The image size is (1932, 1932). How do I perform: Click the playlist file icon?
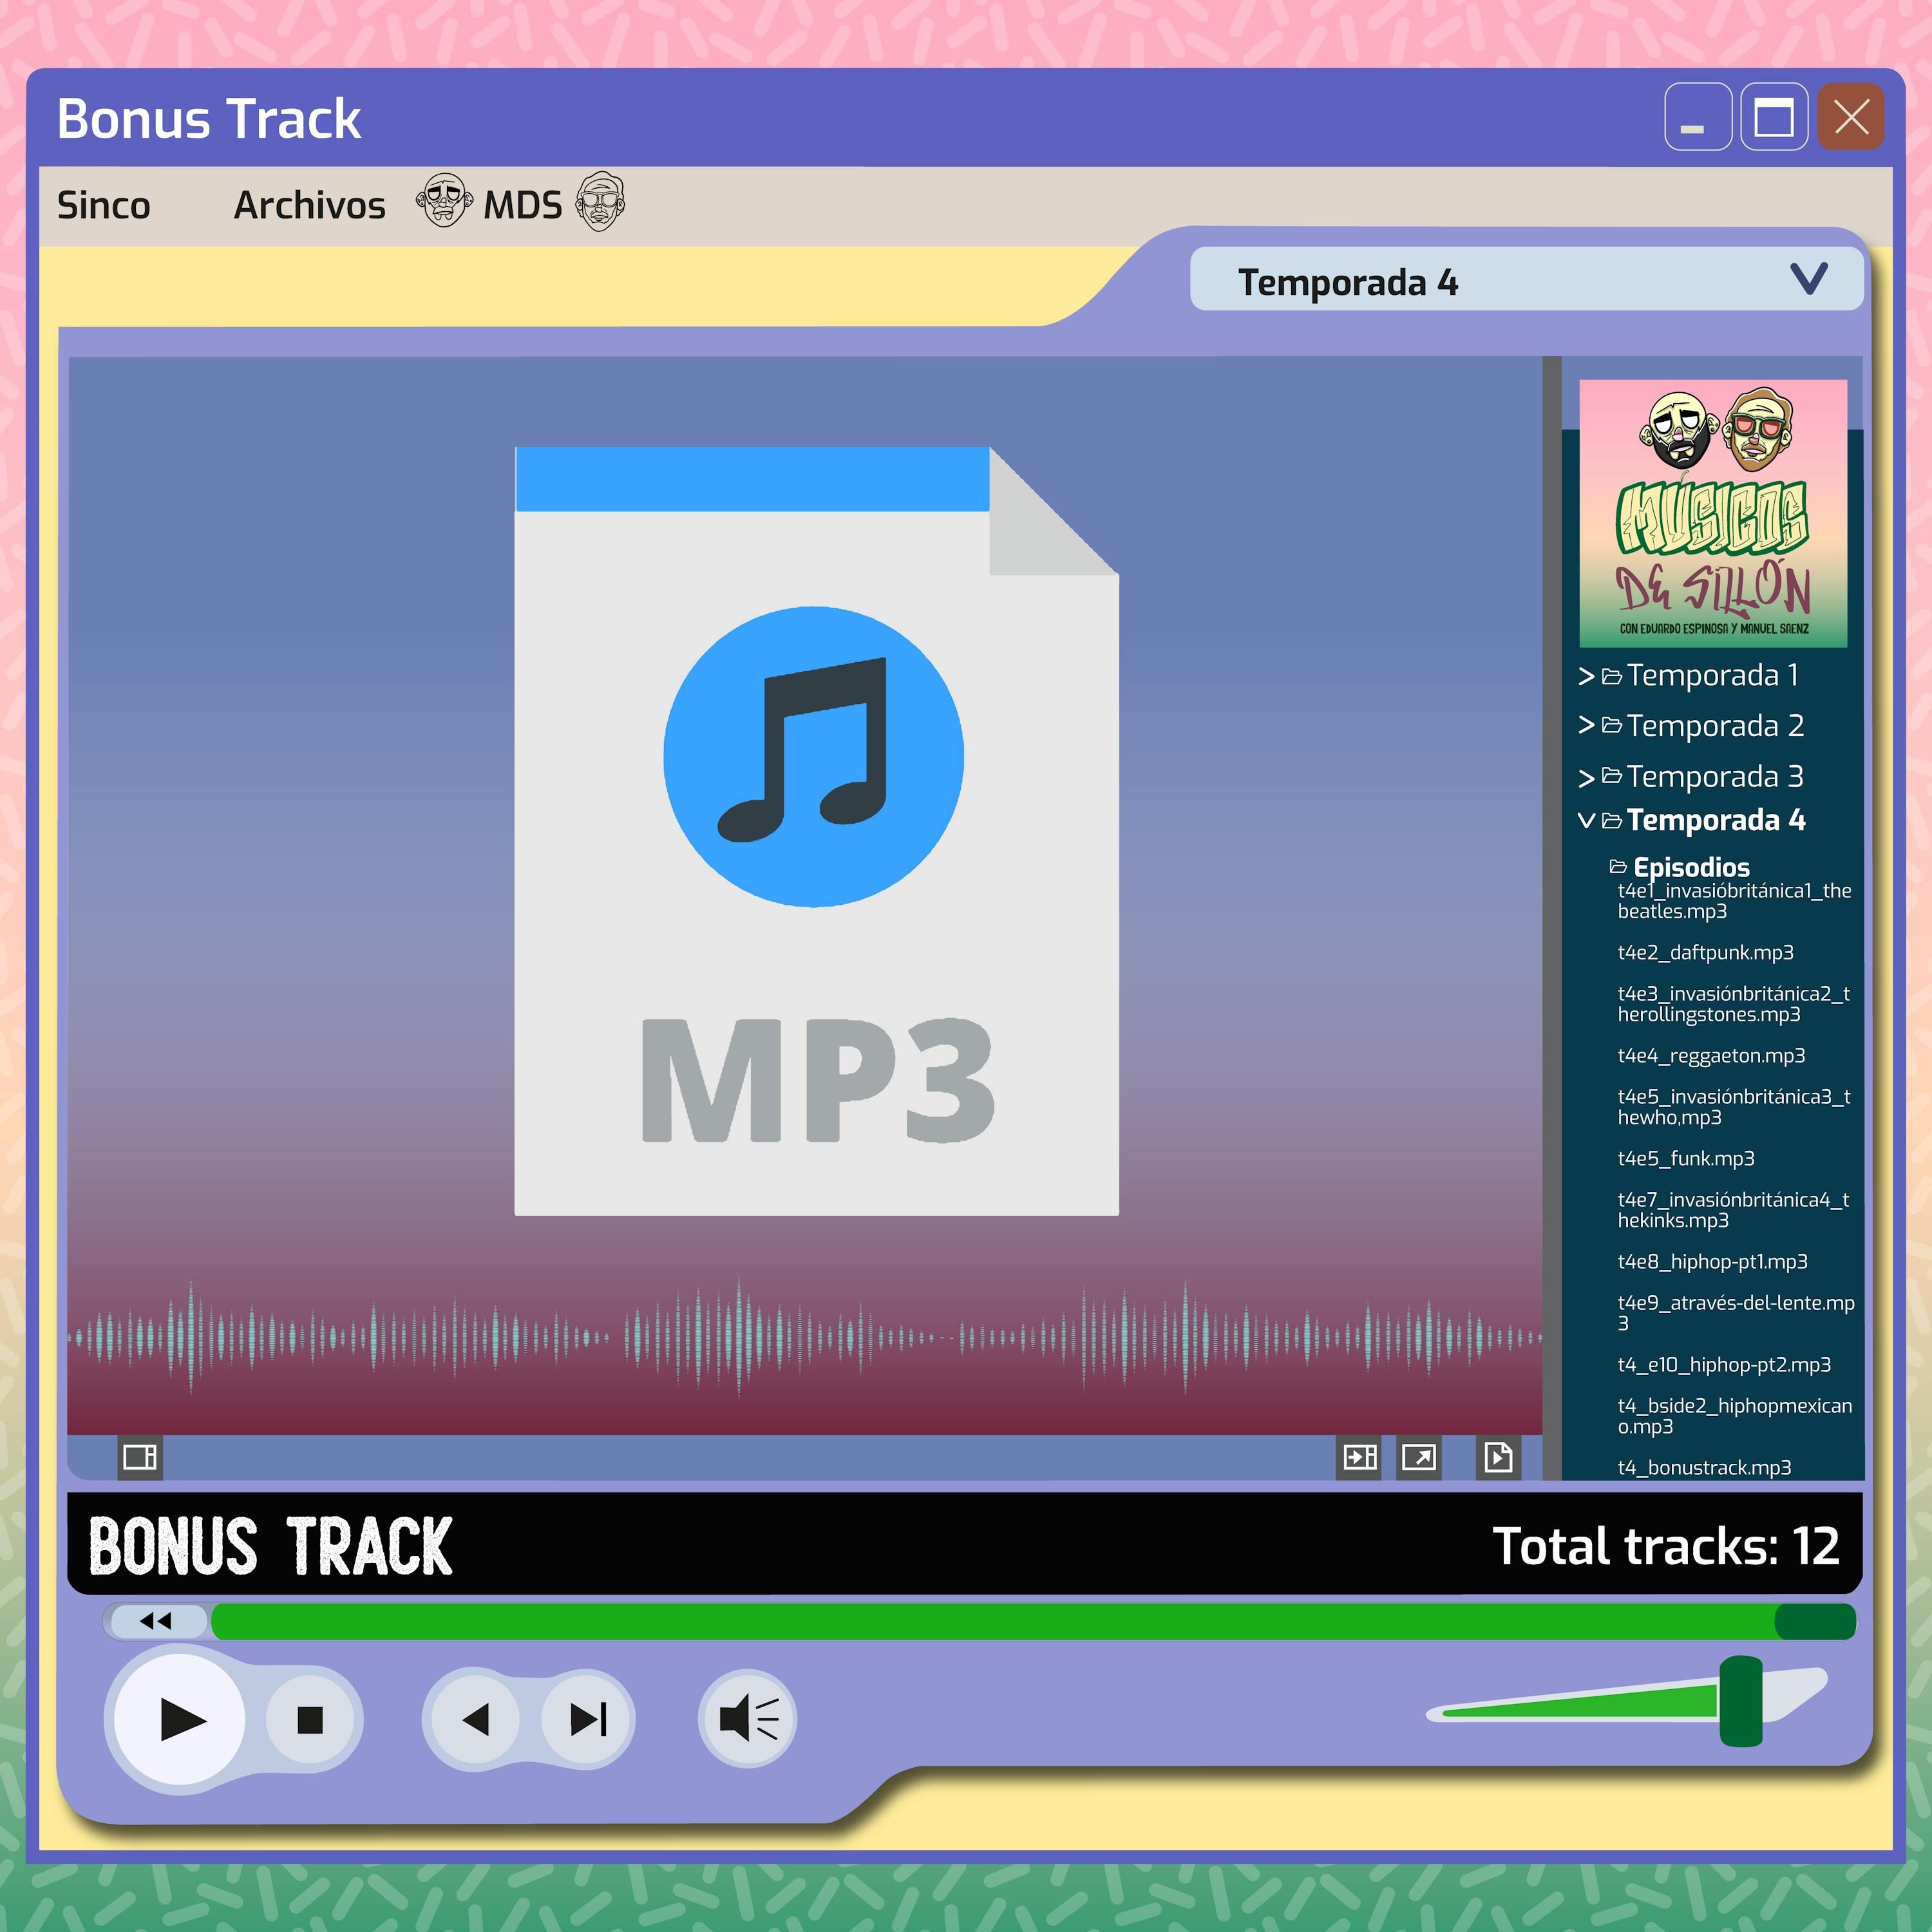click(x=1498, y=1457)
